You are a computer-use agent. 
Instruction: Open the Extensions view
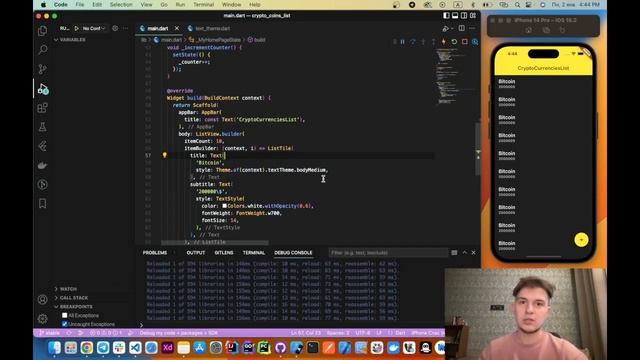(x=42, y=108)
